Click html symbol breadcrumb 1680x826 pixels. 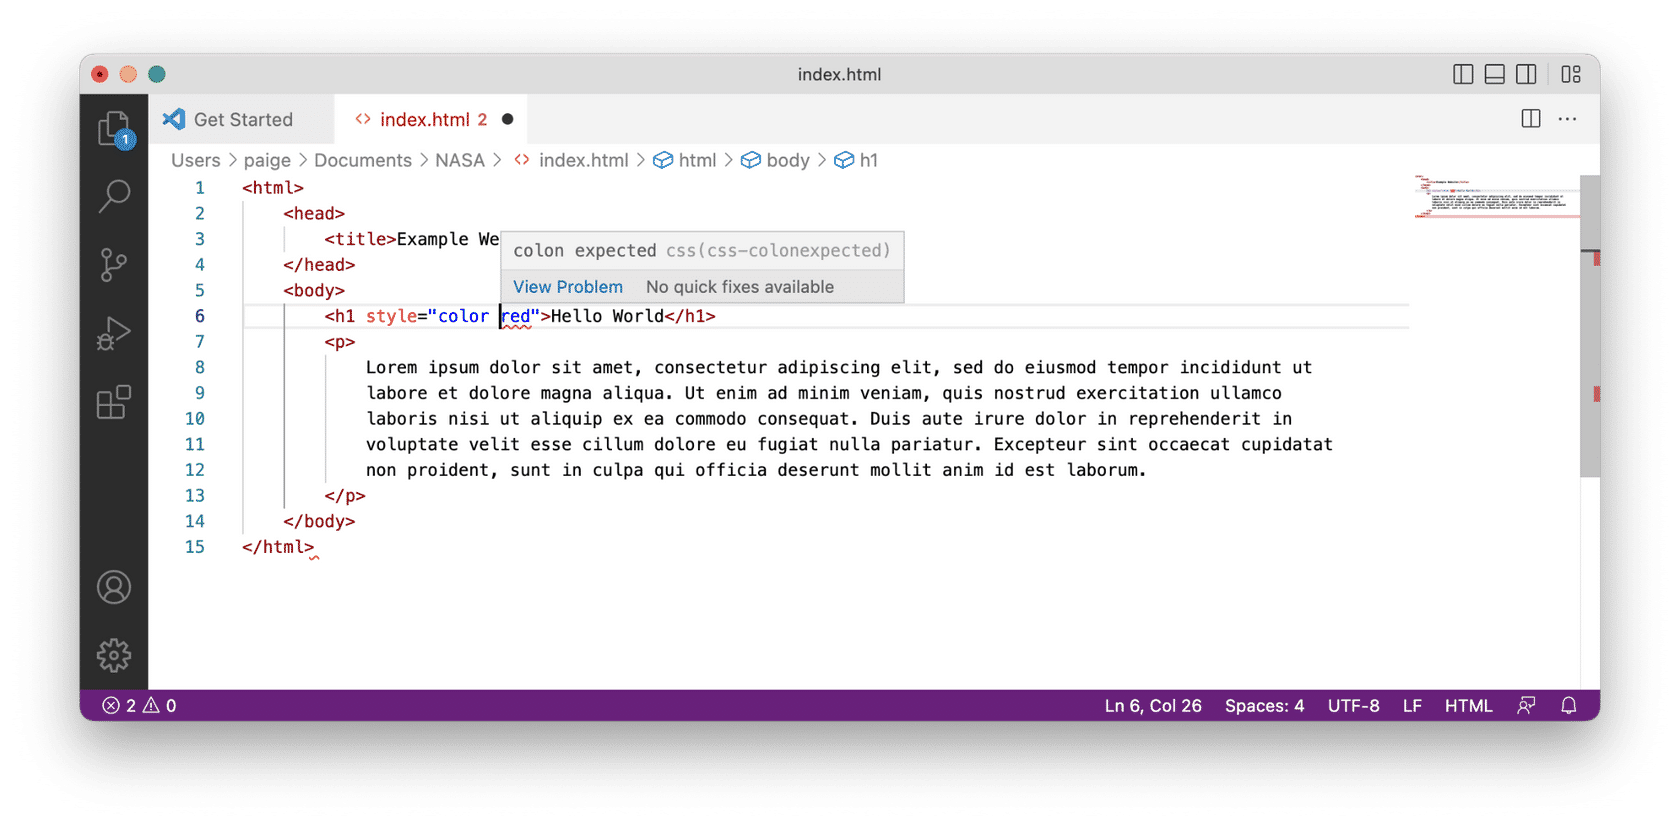685,160
